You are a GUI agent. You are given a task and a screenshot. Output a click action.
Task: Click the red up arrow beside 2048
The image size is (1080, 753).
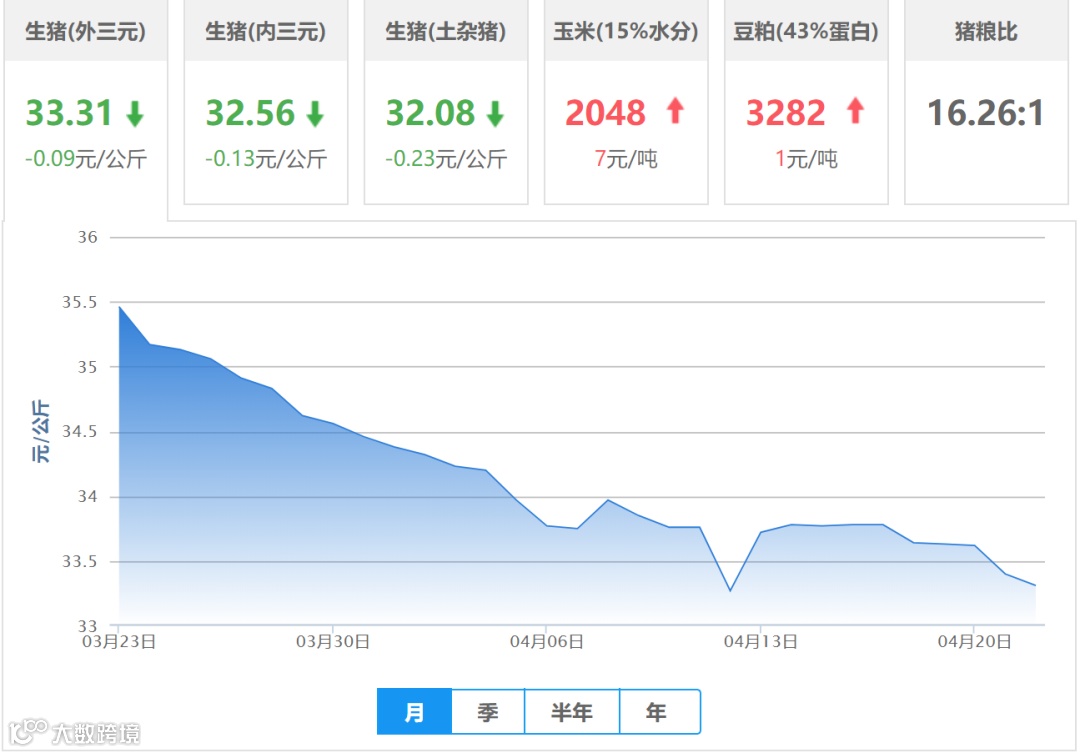tap(676, 111)
